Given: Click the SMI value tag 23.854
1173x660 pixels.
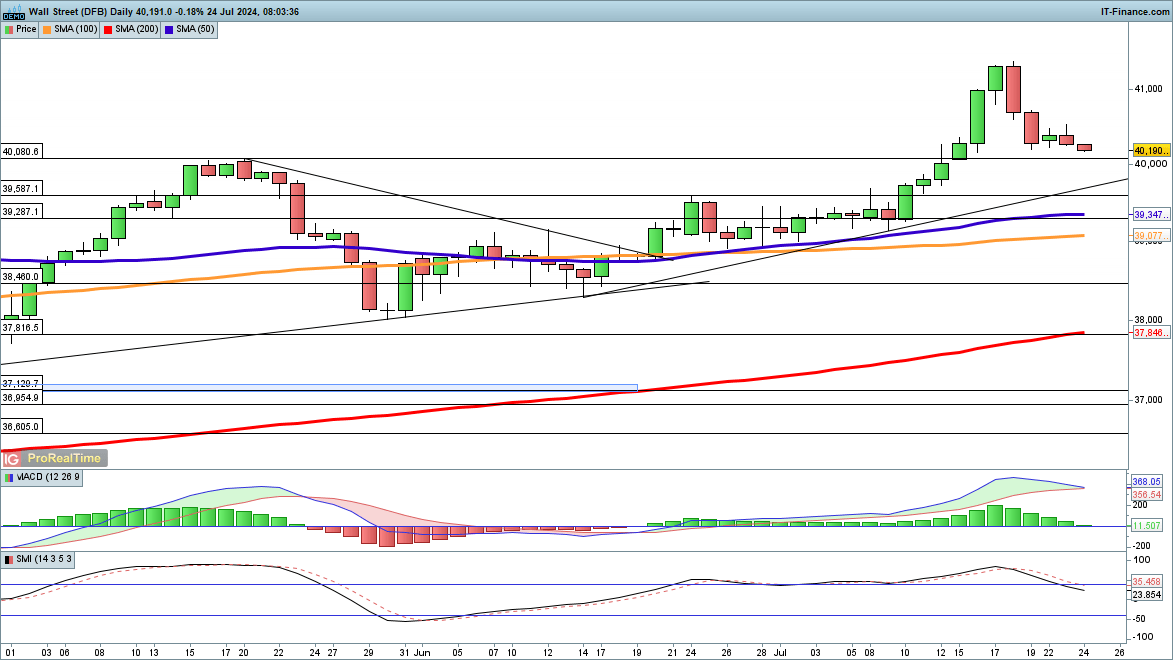Looking at the screenshot, I should (x=1146, y=595).
